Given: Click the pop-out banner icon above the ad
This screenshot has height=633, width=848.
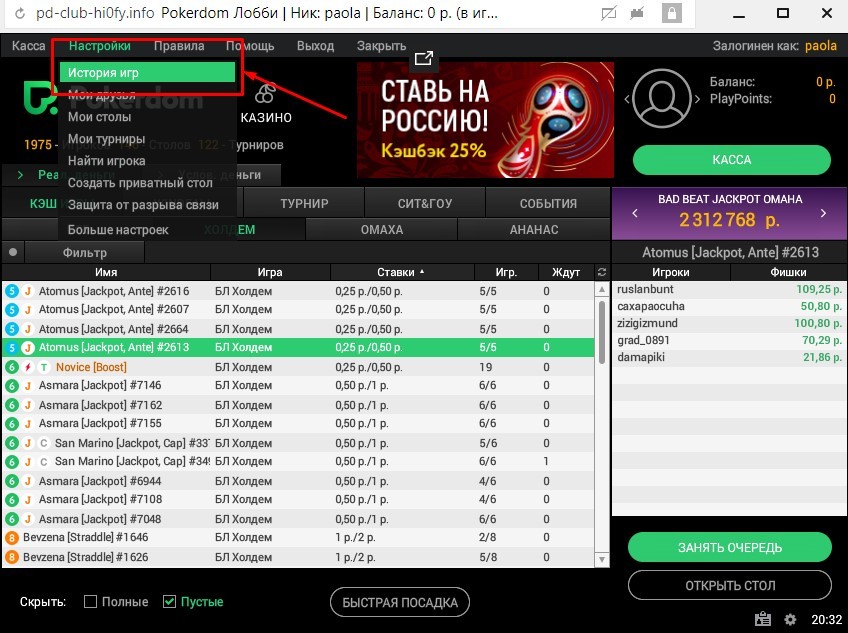Looking at the screenshot, I should (x=423, y=58).
